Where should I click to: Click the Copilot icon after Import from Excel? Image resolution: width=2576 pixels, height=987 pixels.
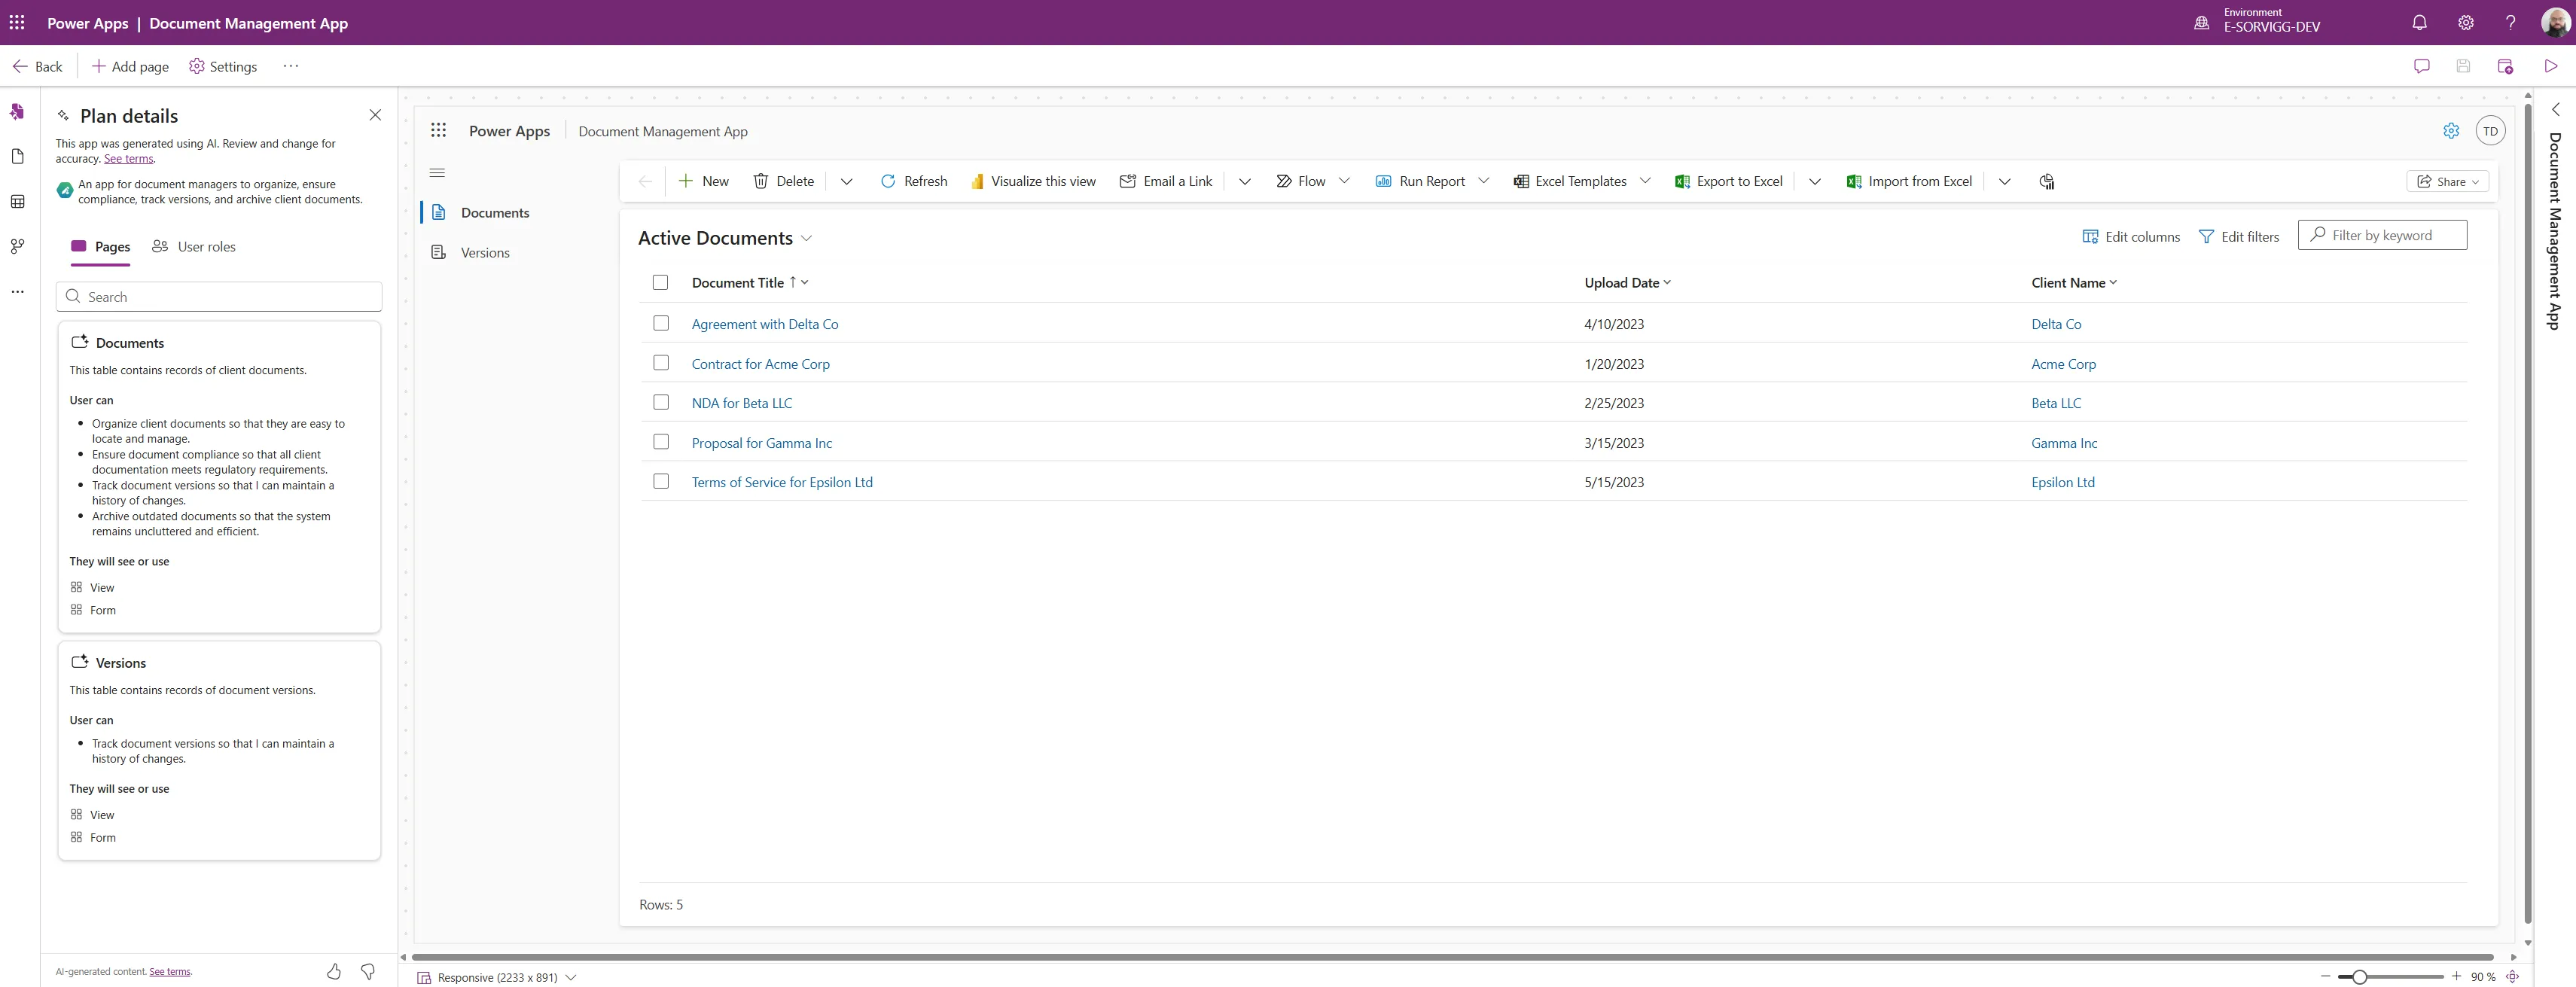point(2047,181)
